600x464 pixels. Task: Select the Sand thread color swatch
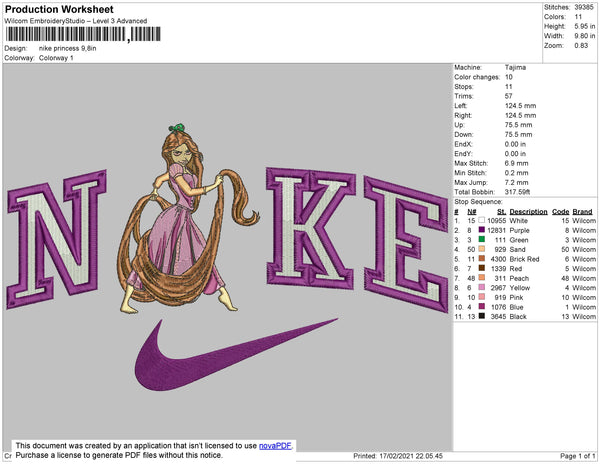tap(481, 249)
